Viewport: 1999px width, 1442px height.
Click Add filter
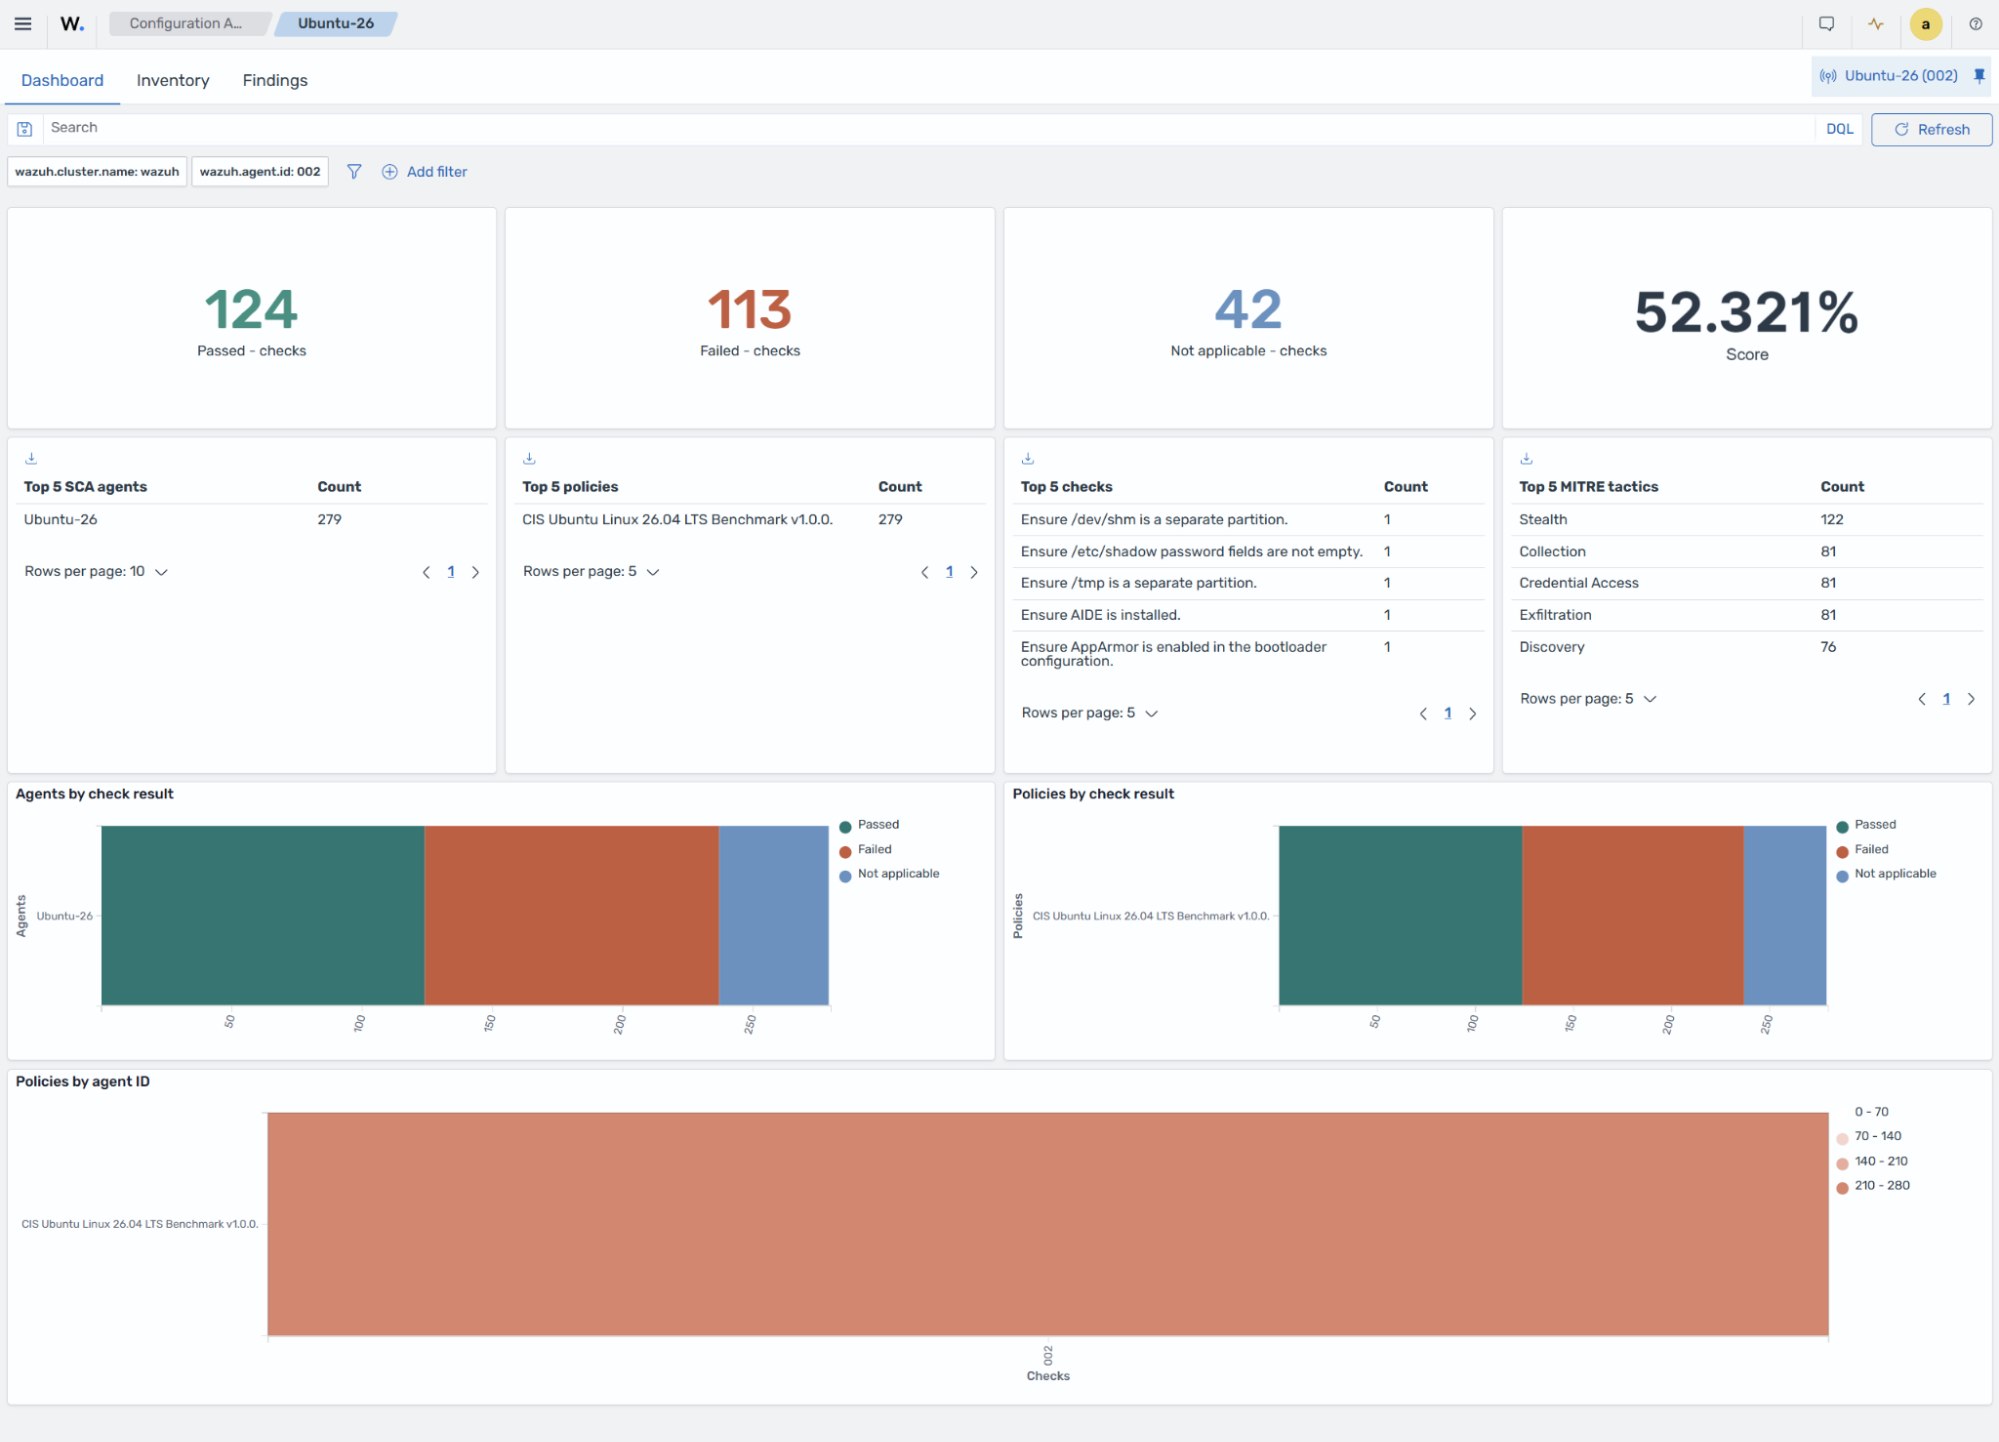(425, 172)
